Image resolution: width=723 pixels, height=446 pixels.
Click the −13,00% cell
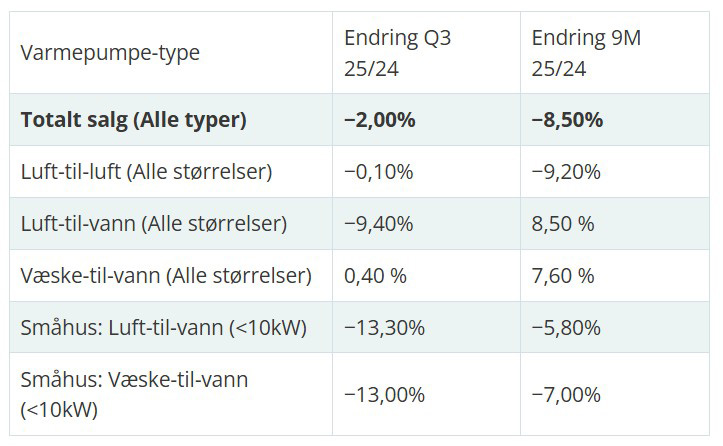point(384,394)
